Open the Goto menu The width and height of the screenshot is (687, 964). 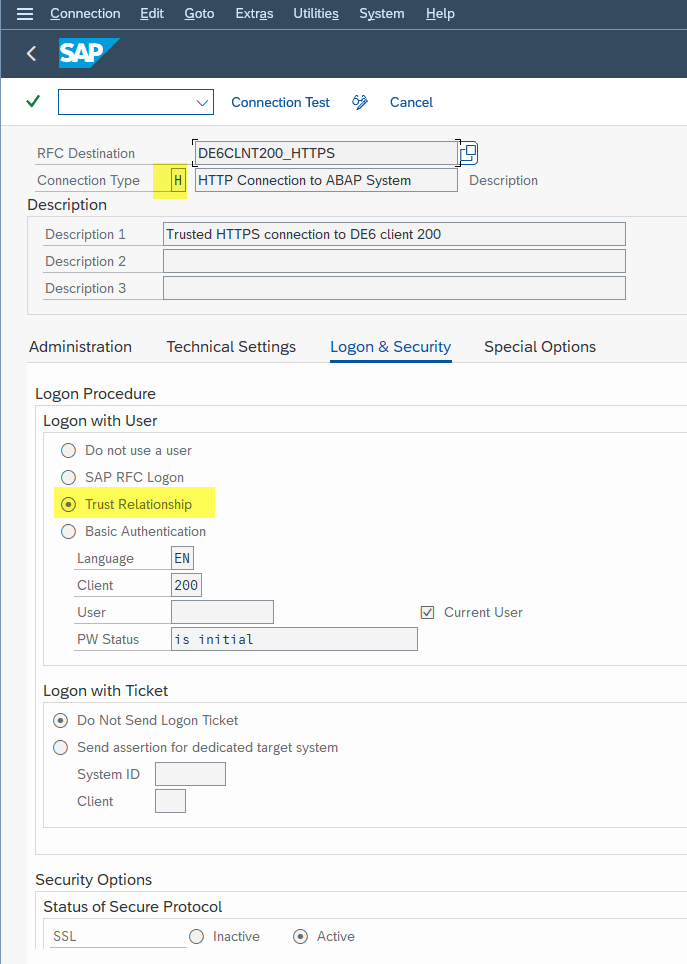click(x=199, y=14)
